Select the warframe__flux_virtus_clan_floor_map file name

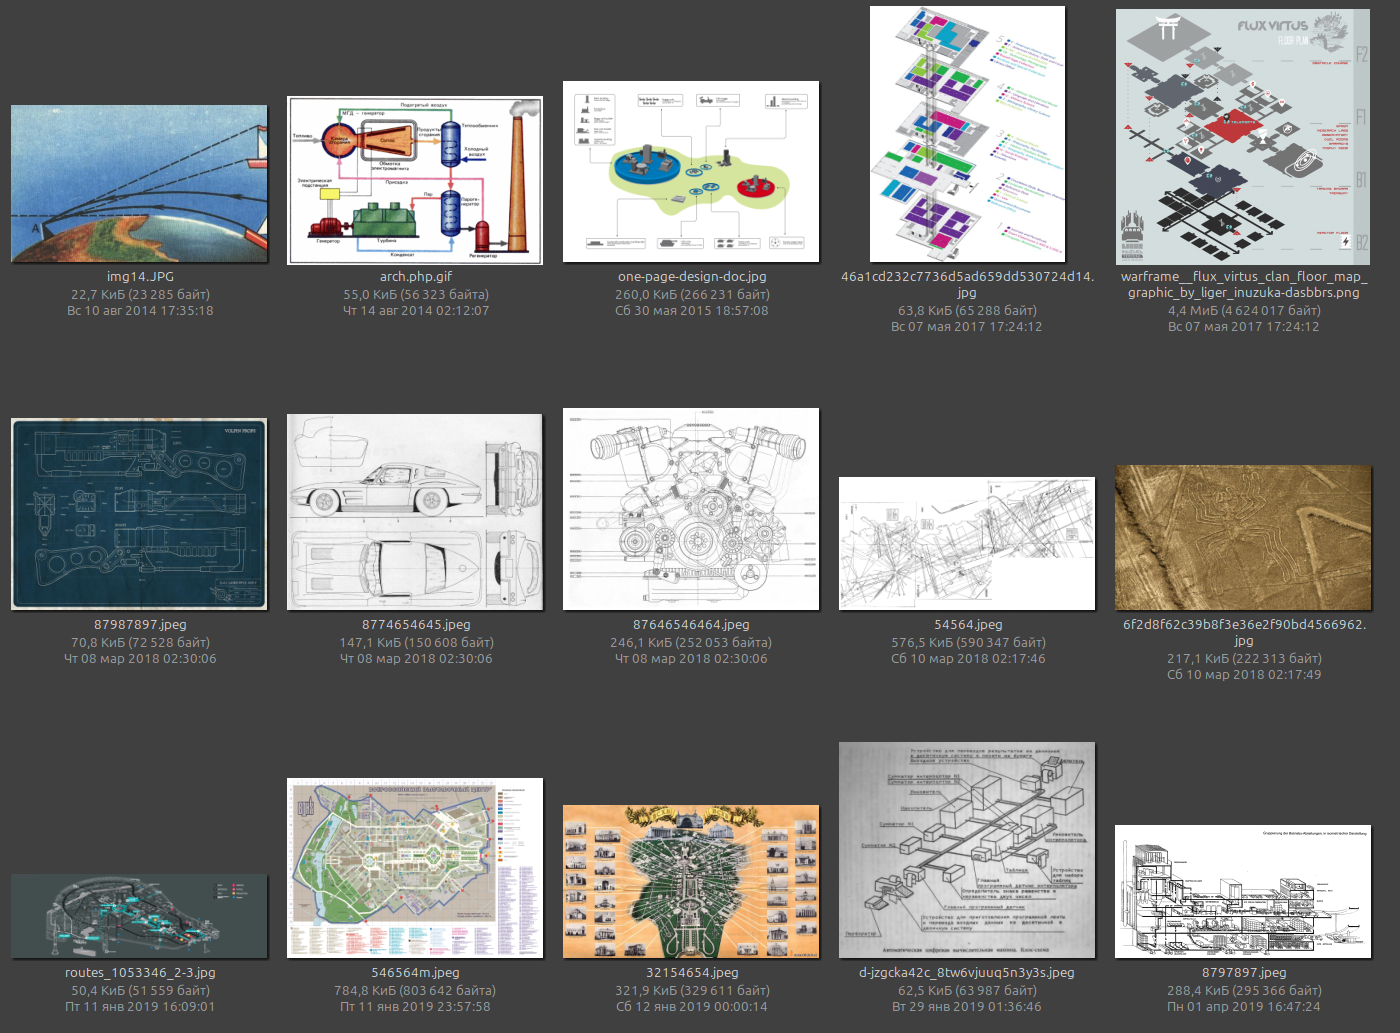click(x=1244, y=285)
